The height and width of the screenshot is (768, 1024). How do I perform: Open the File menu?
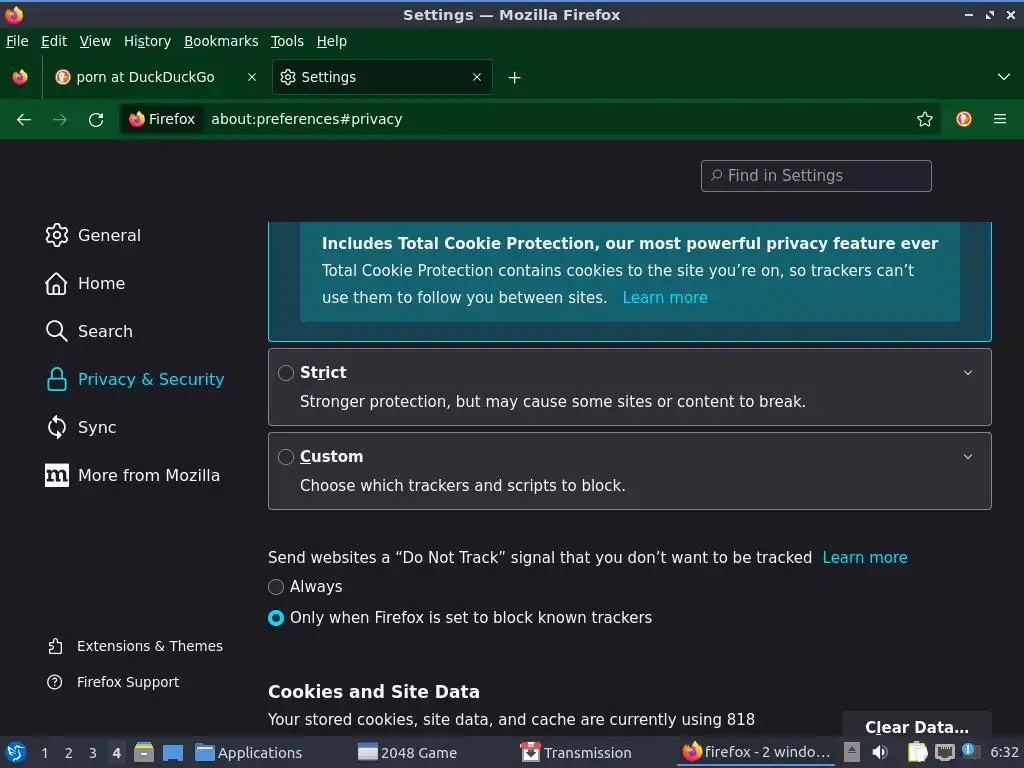click(x=17, y=41)
